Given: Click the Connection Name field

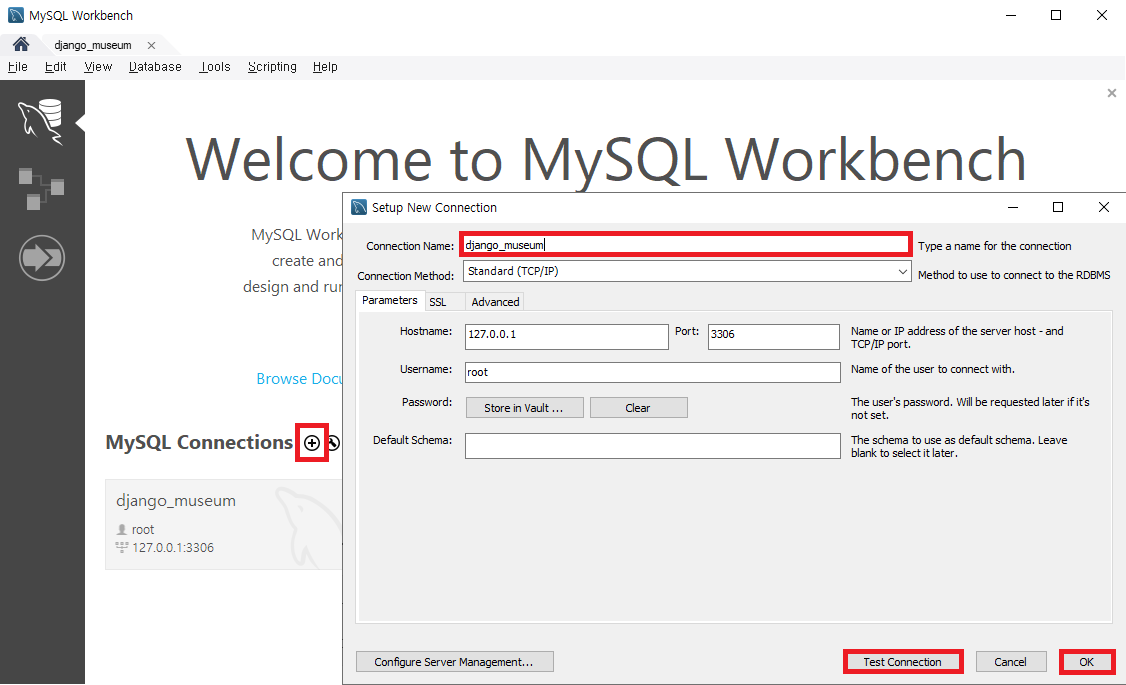Looking at the screenshot, I should coord(686,245).
